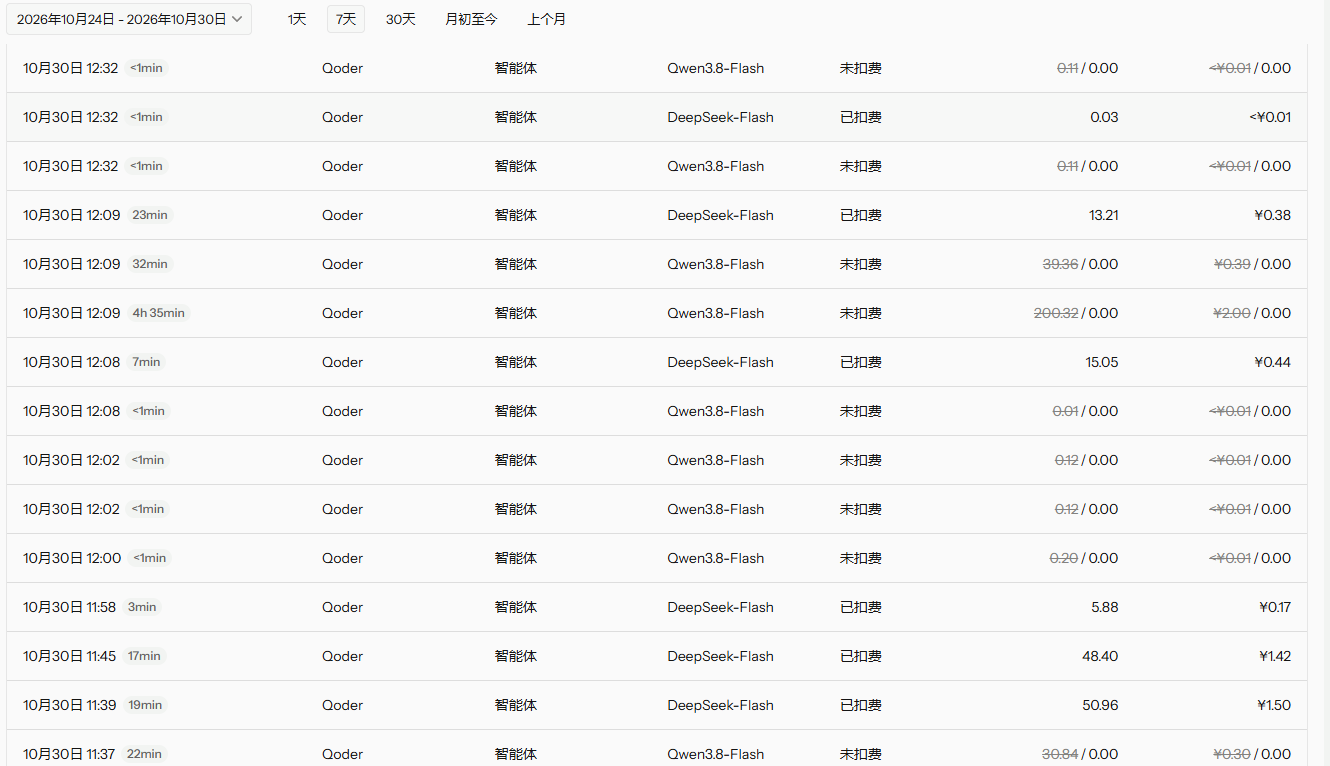Click Qwen3.8-Flash in the 12:00 row
The image size is (1330, 766).
tap(715, 558)
